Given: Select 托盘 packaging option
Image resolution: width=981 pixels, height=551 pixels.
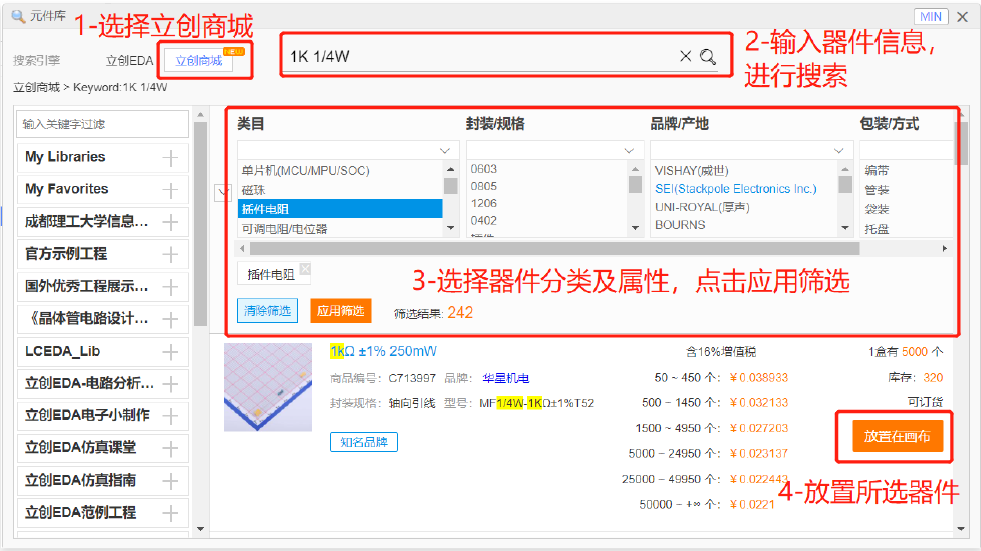Looking at the screenshot, I should tap(877, 229).
